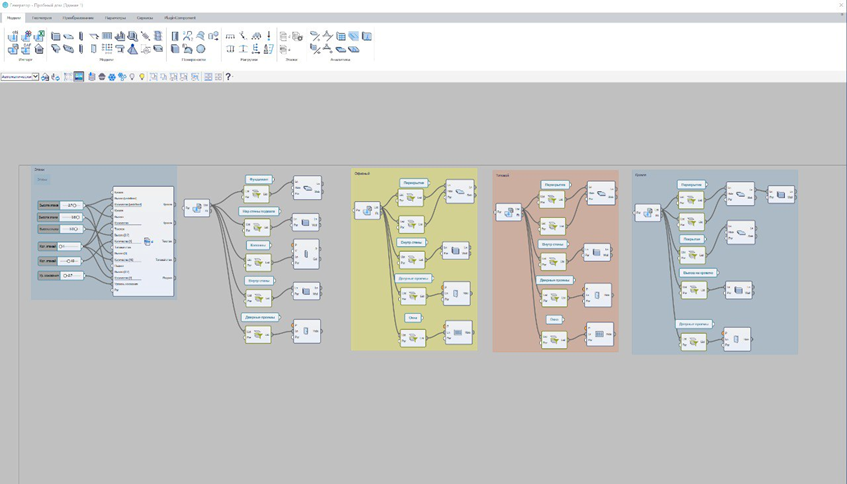The height and width of the screenshot is (484, 847).
Task: Click the Колонны label node
Action: (x=259, y=245)
